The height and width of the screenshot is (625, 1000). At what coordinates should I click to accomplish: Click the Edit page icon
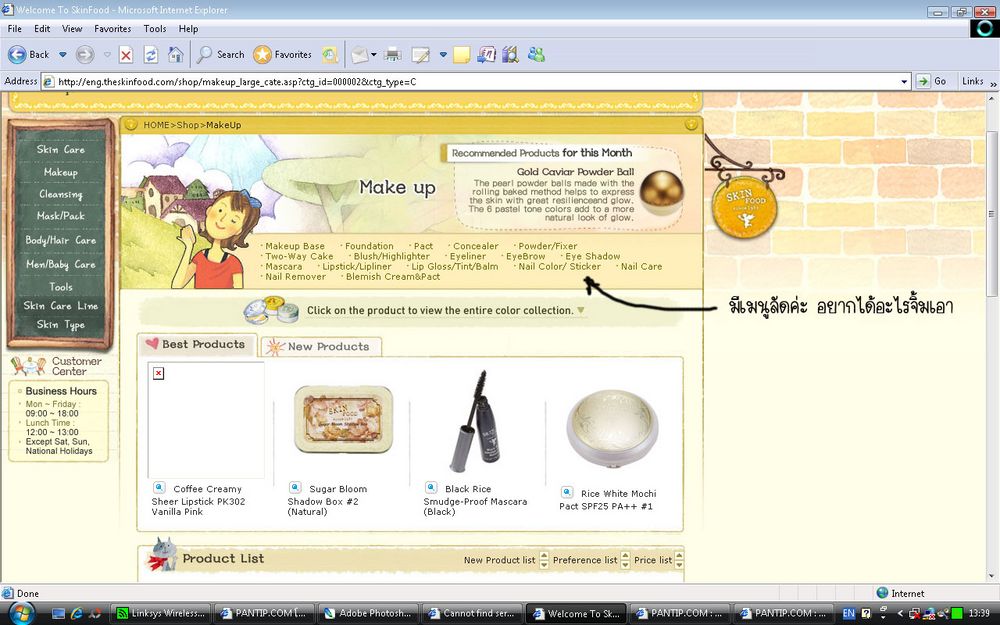421,55
